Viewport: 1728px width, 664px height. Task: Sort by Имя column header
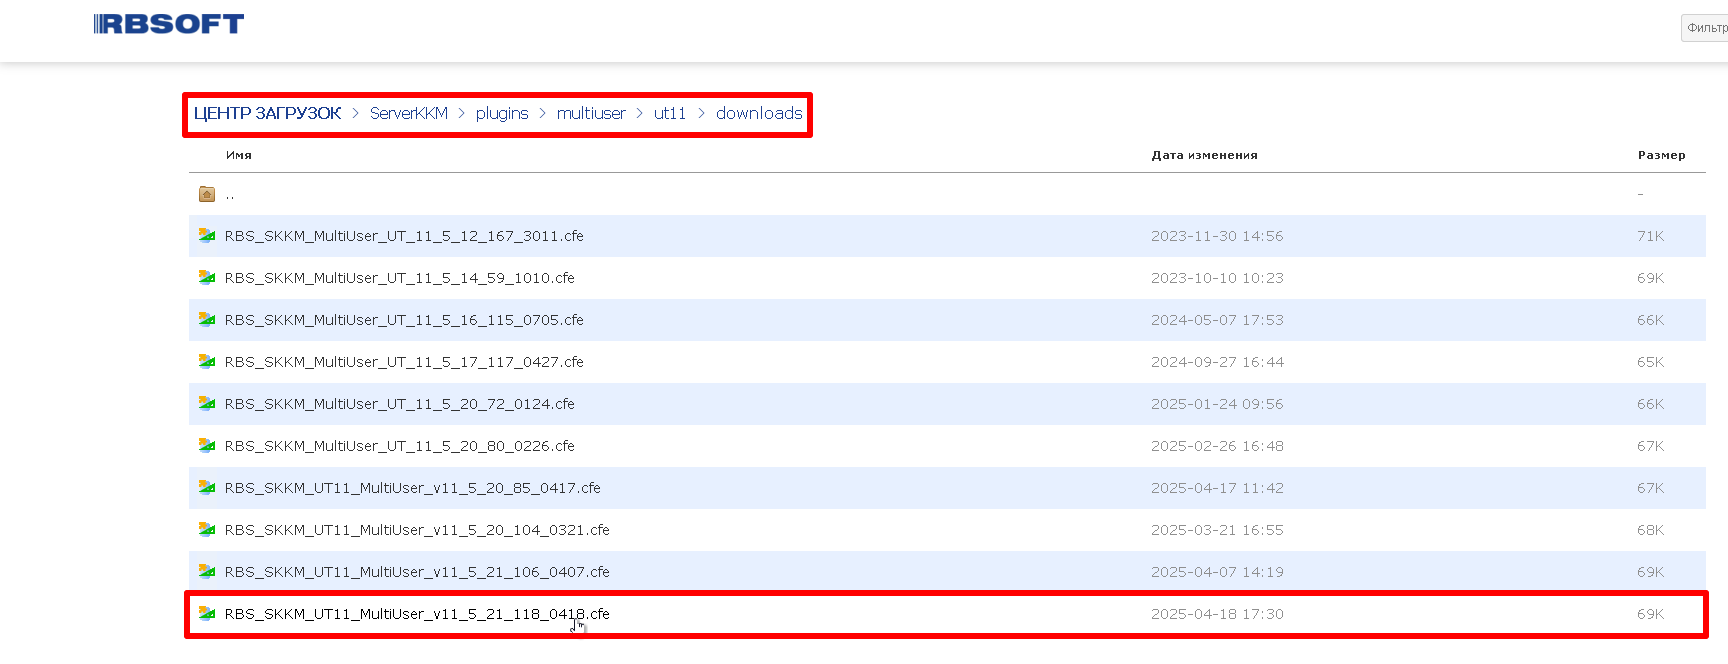tap(239, 155)
